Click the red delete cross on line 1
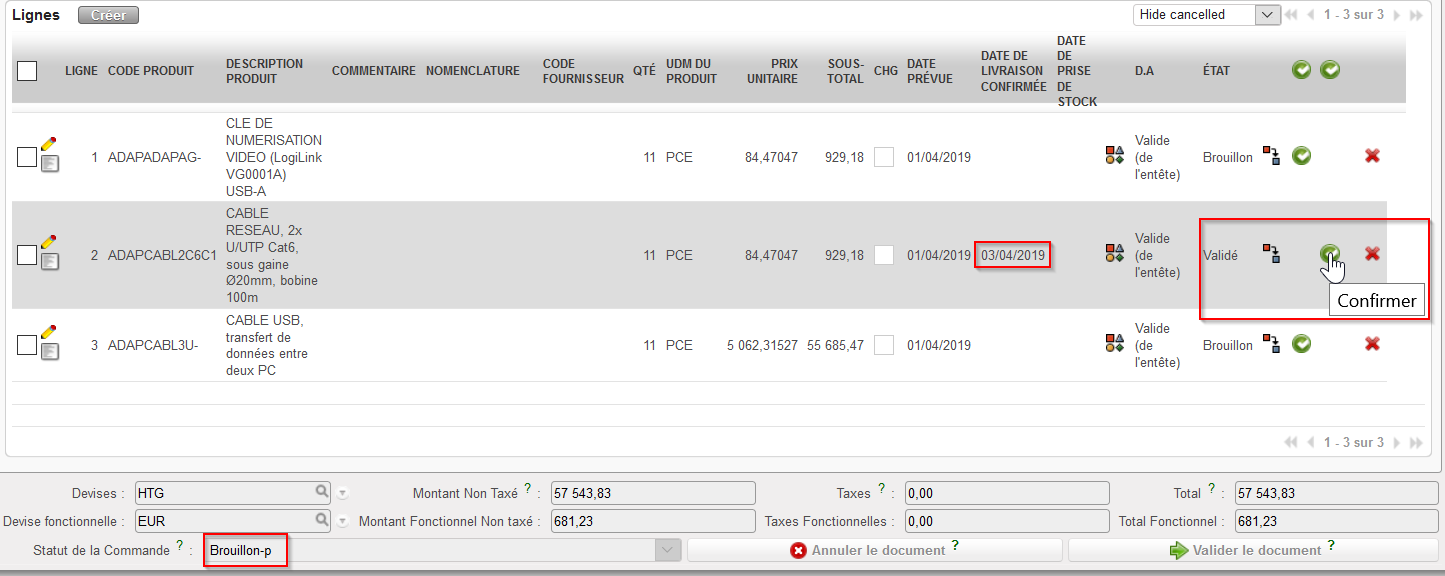 [1372, 156]
